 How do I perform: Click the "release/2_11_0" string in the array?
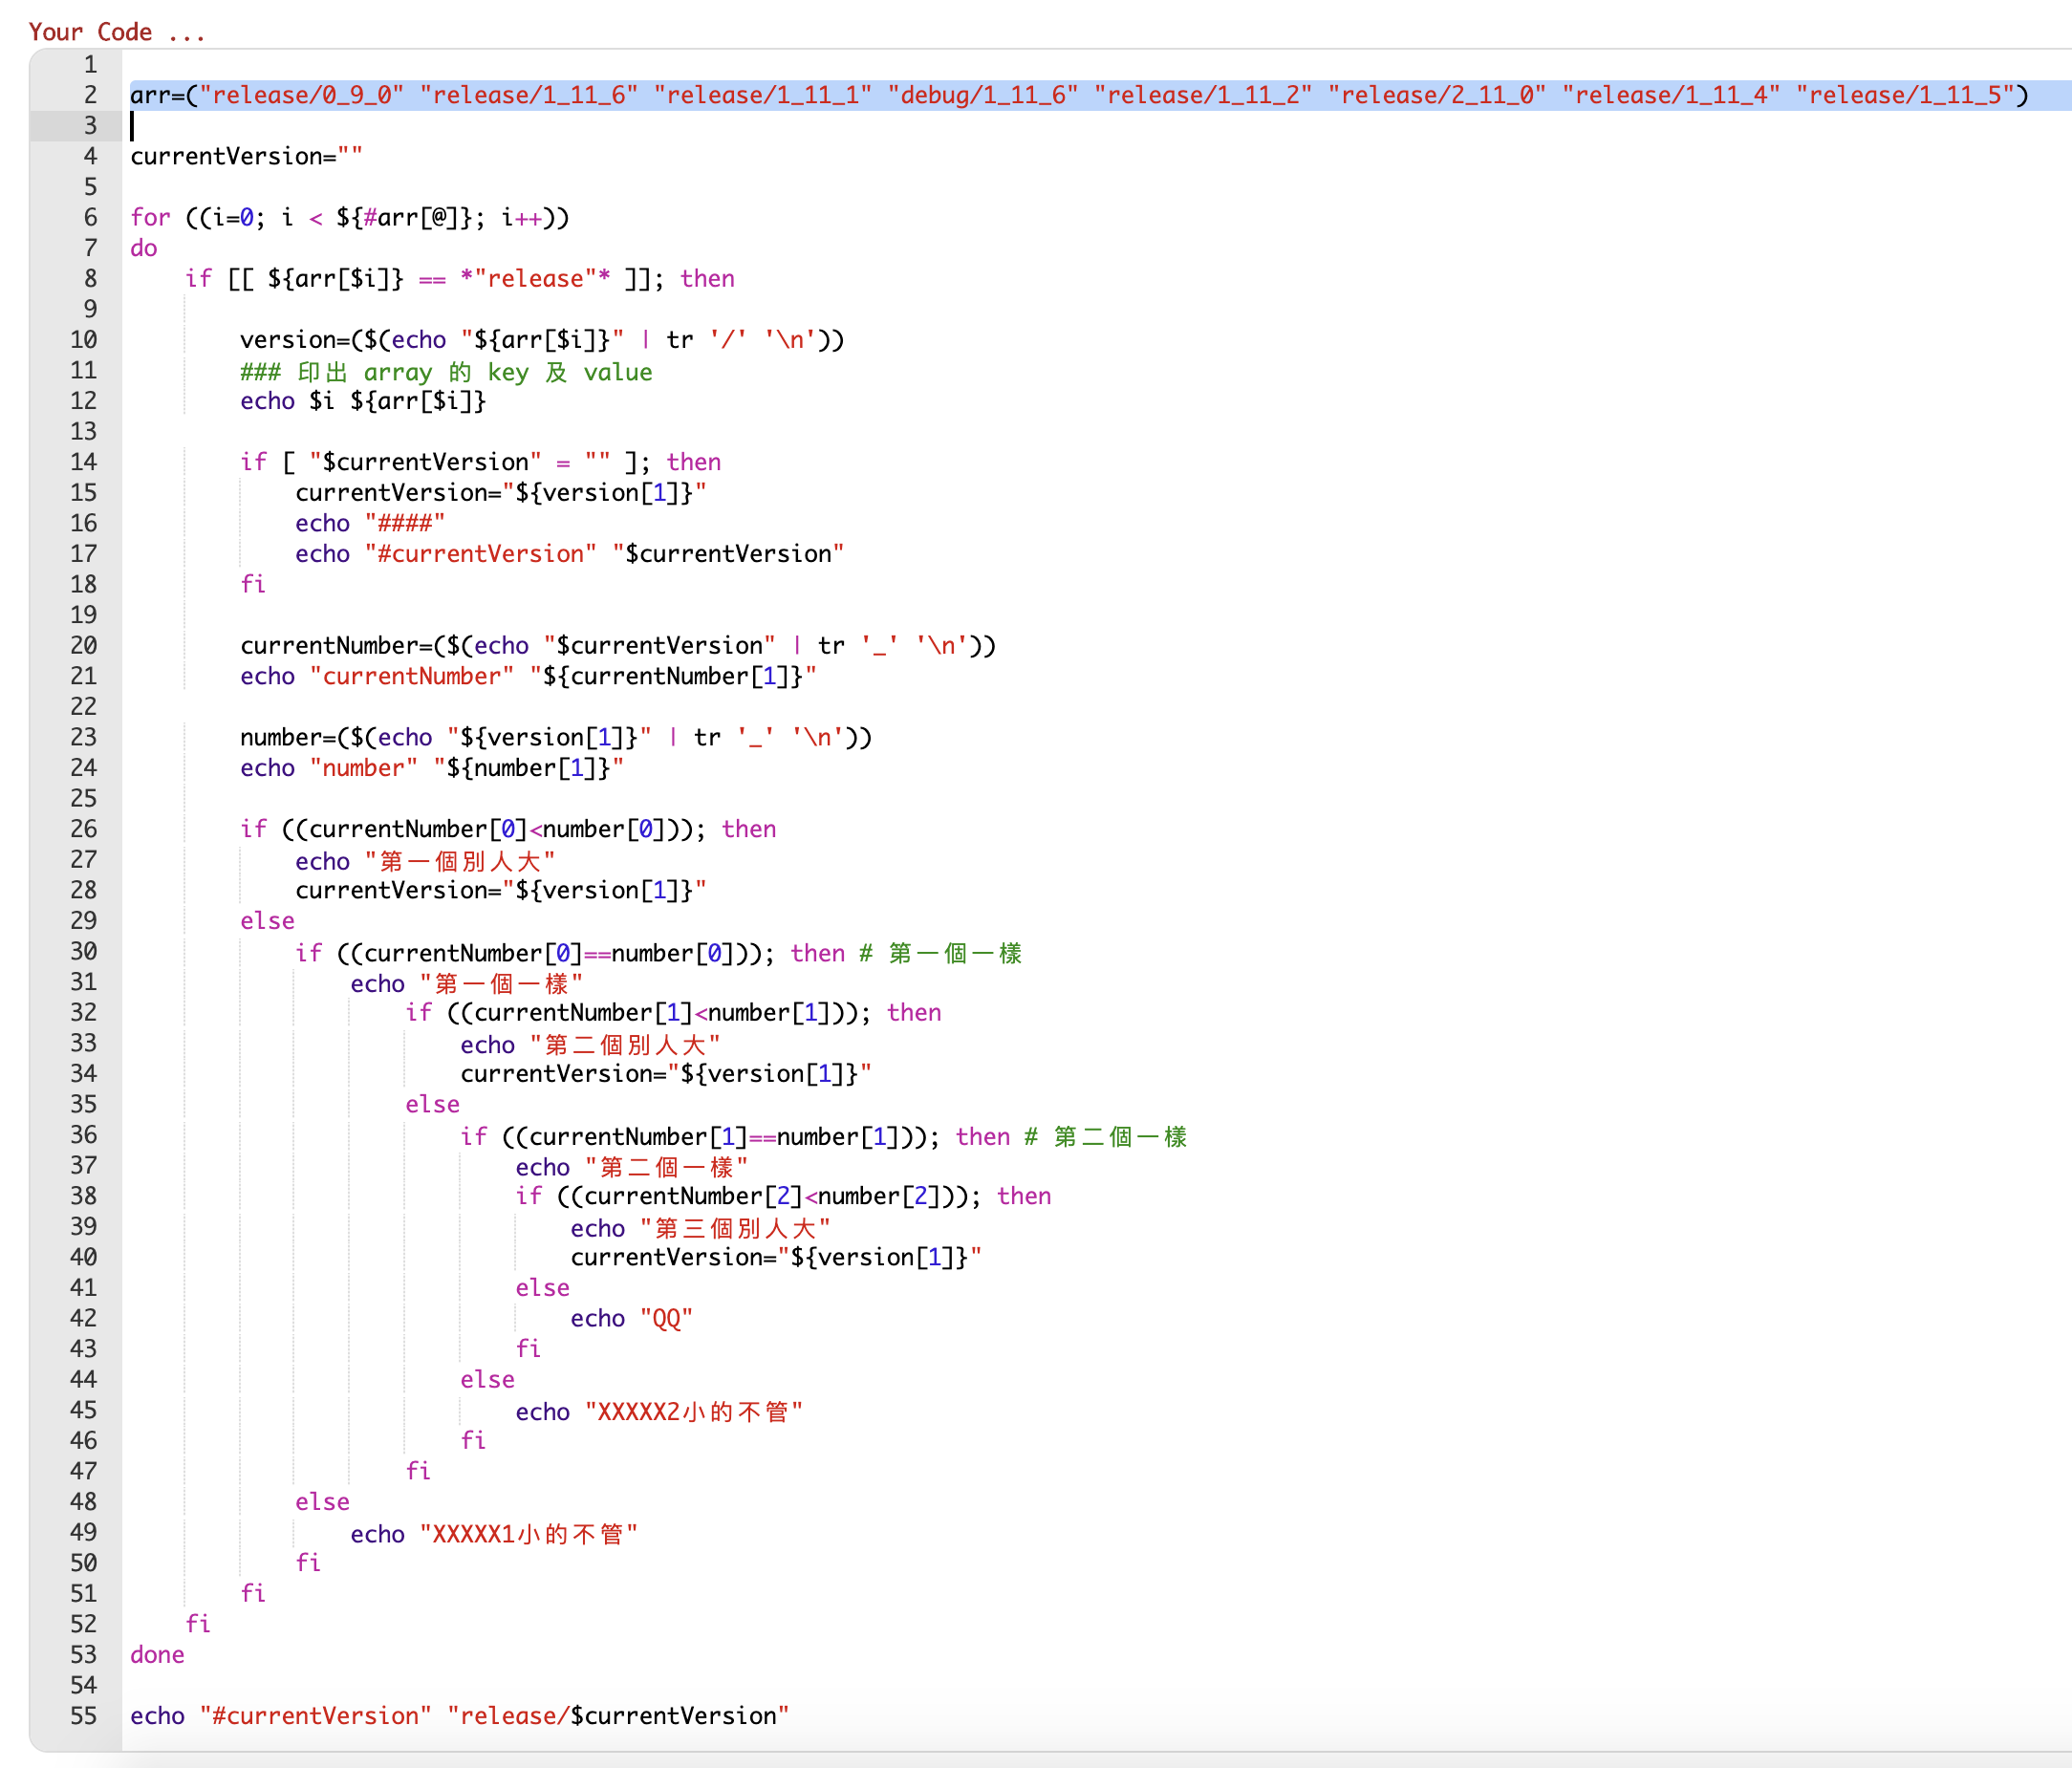[1437, 95]
